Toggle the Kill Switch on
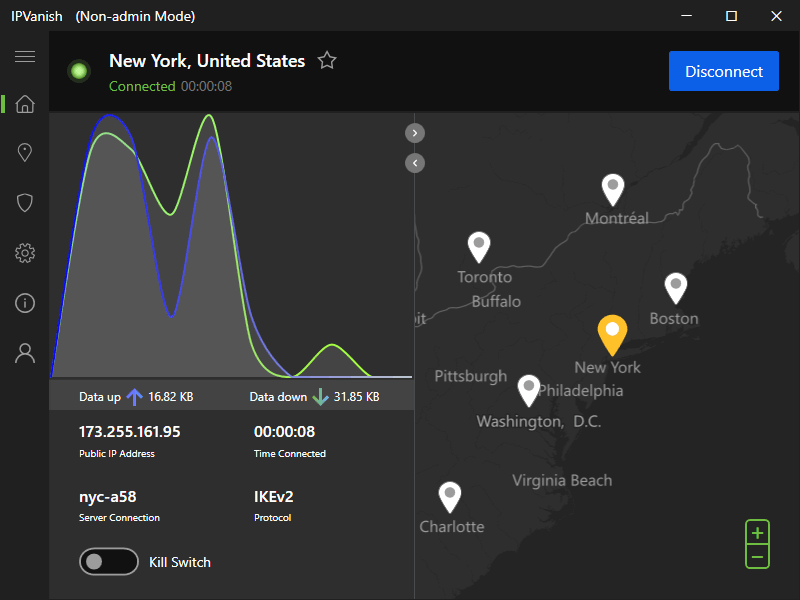 point(108,562)
